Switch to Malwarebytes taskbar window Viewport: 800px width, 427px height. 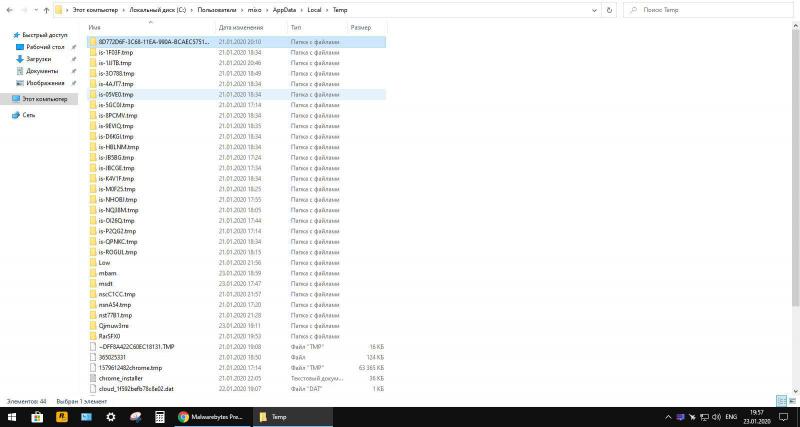(210, 416)
